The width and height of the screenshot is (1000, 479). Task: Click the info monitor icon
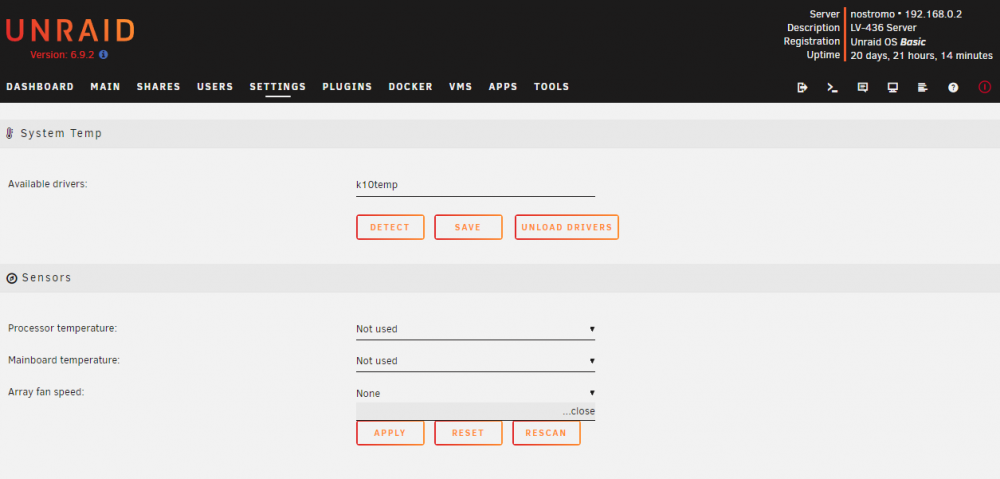(x=893, y=87)
